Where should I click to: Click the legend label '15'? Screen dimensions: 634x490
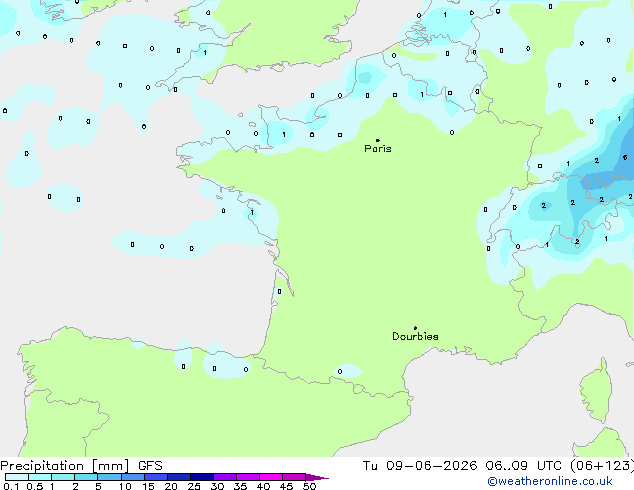click(148, 486)
